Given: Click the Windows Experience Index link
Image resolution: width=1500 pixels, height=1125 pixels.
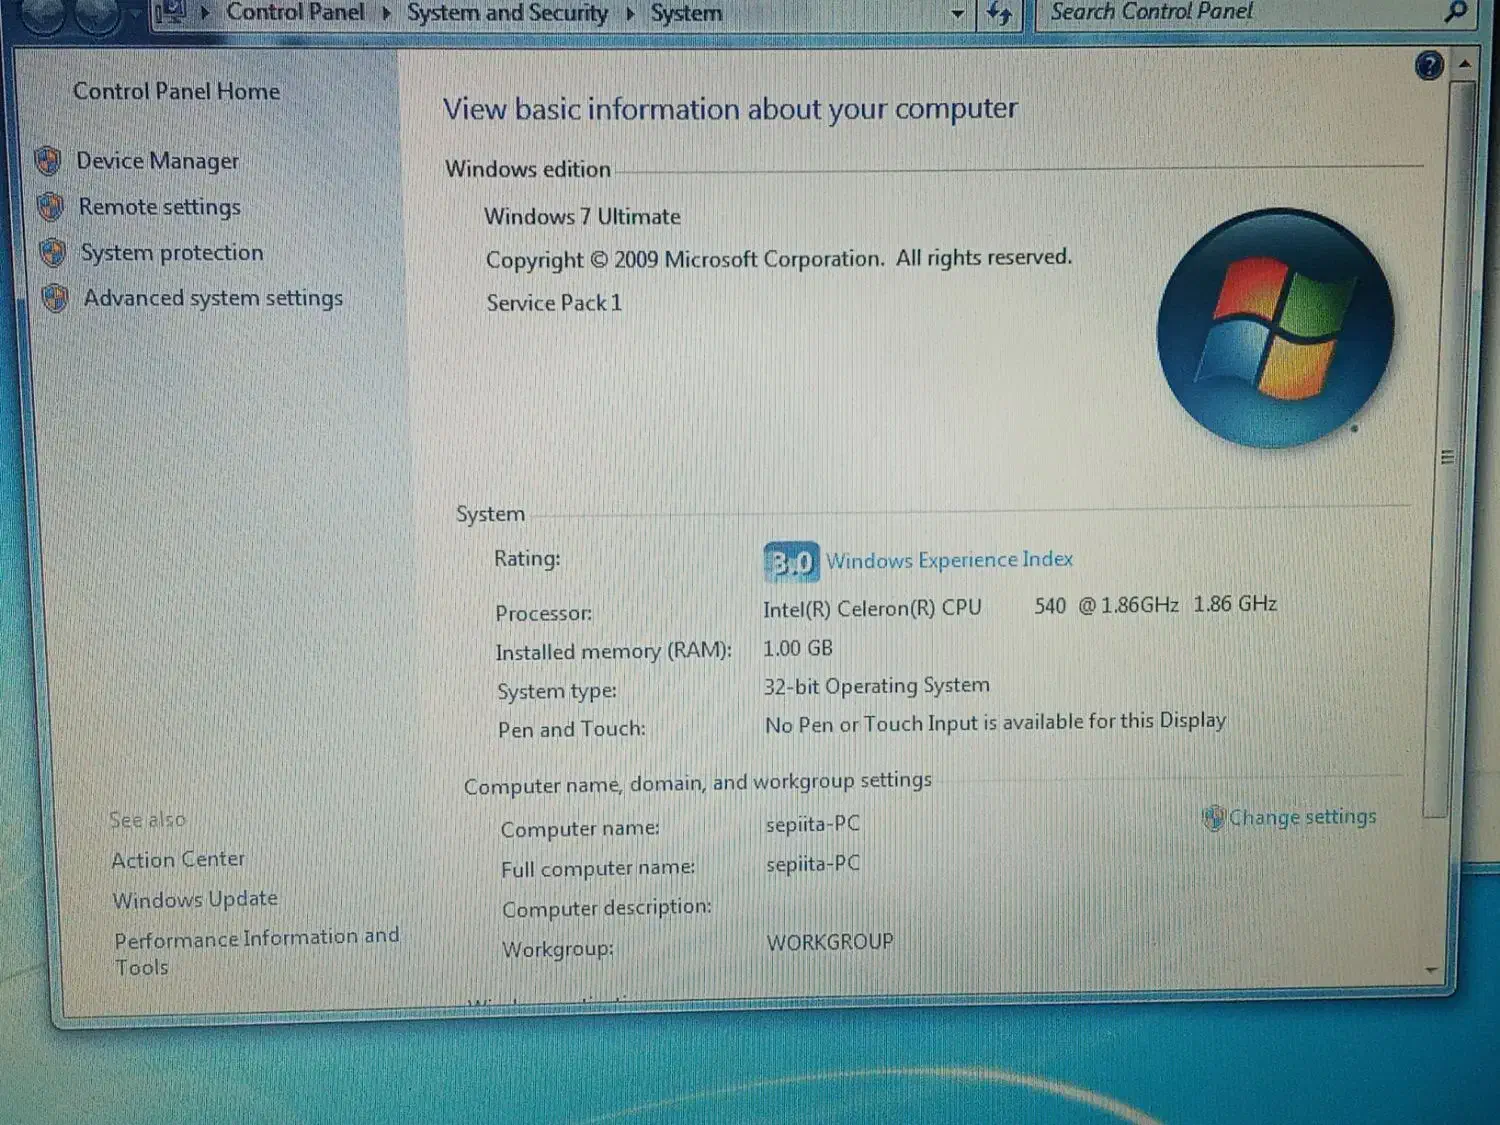Looking at the screenshot, I should point(949,560).
